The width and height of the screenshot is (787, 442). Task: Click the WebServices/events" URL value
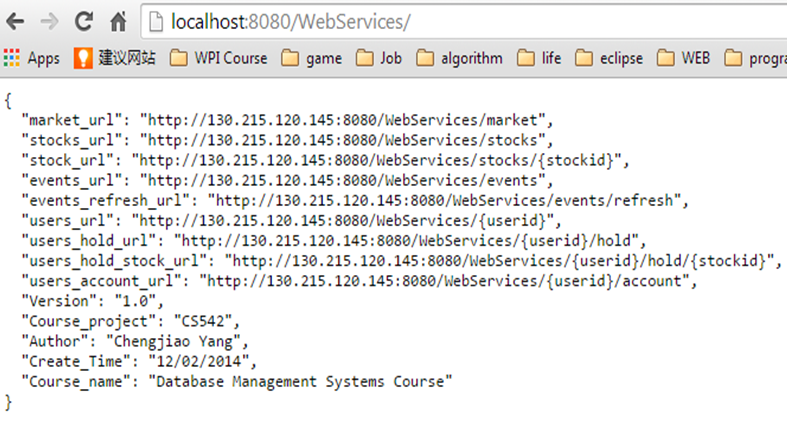pos(342,181)
